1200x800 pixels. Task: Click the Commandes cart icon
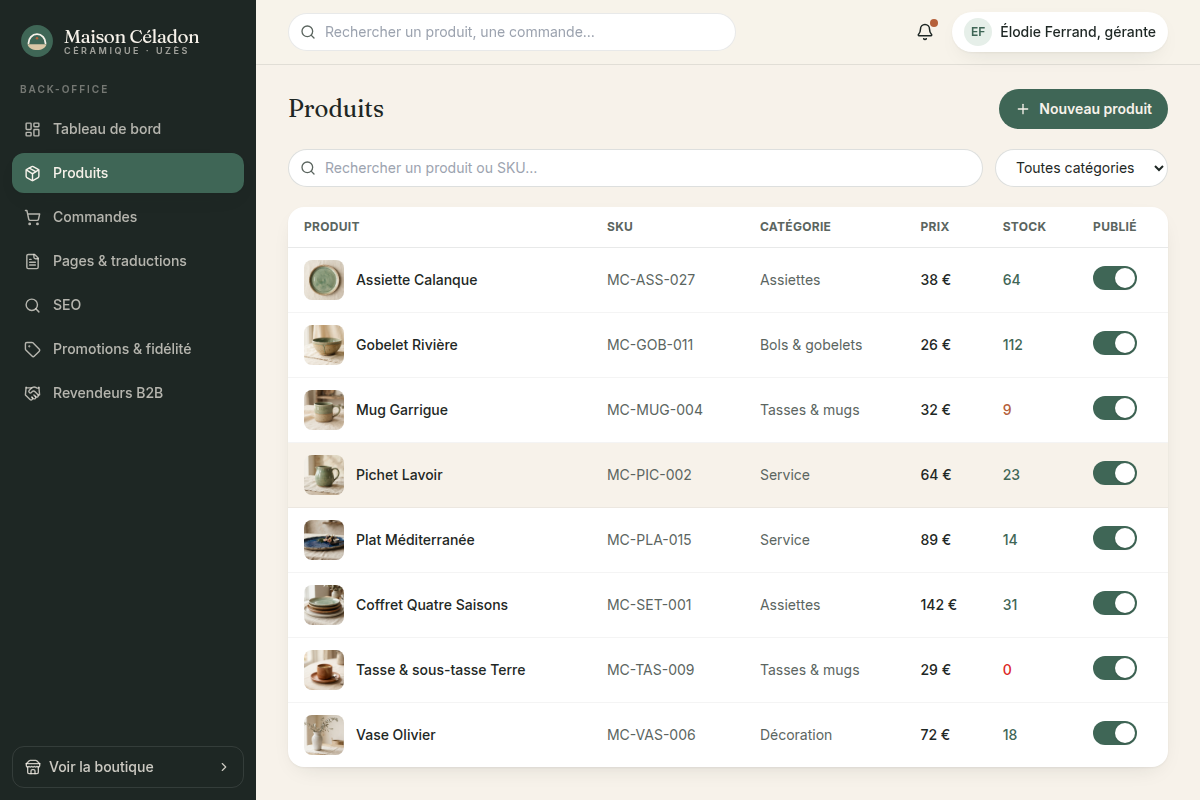pyautogui.click(x=33, y=217)
